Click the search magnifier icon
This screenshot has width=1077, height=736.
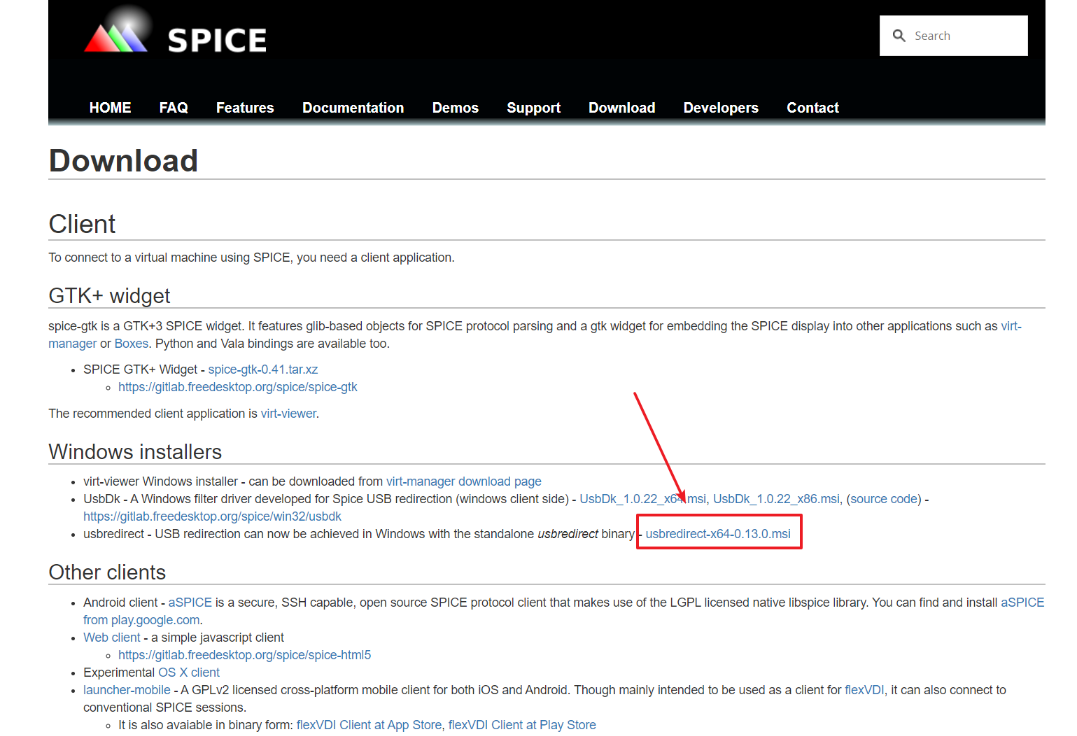tap(898, 36)
